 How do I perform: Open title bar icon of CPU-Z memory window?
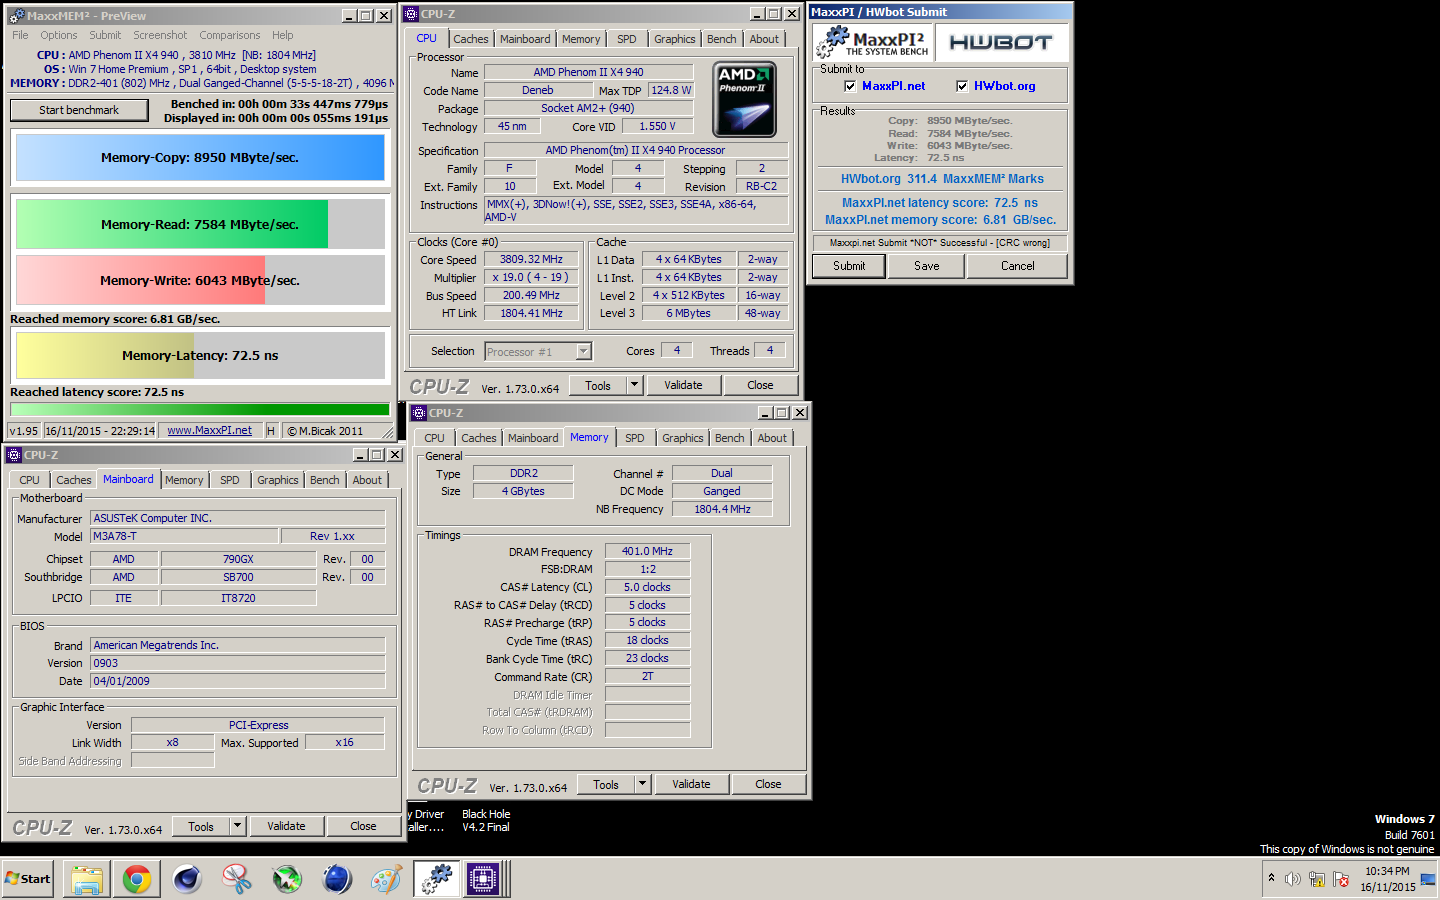419,413
